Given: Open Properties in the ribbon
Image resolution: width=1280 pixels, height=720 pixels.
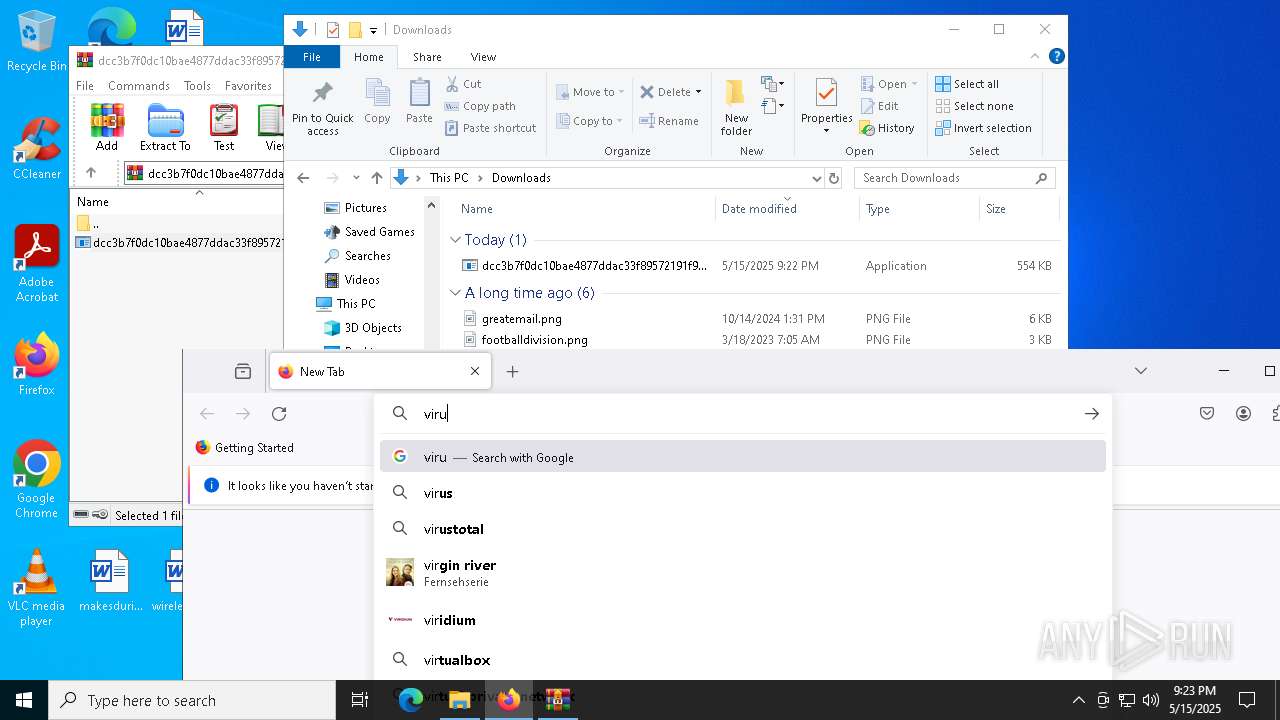Looking at the screenshot, I should (x=826, y=106).
